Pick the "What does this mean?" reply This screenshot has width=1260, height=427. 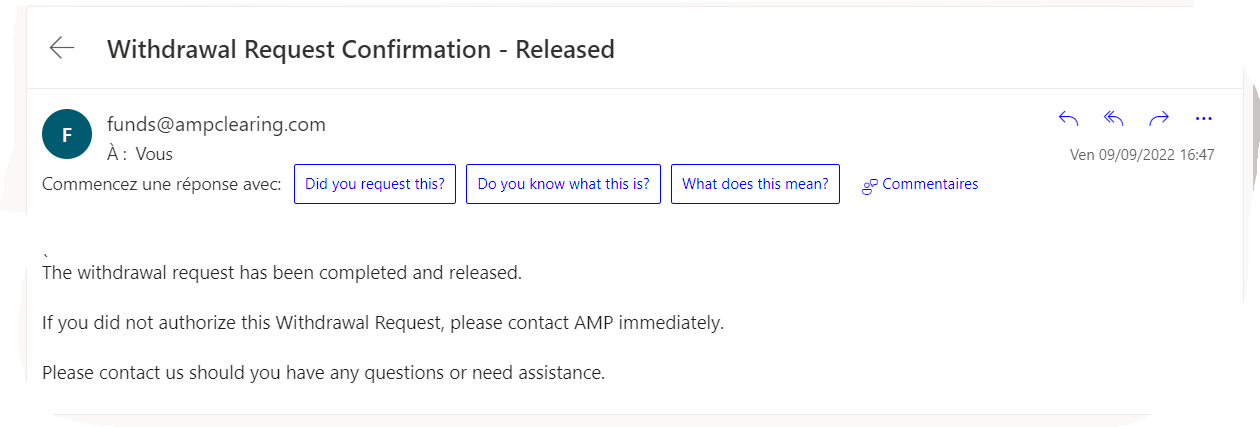[x=755, y=184]
